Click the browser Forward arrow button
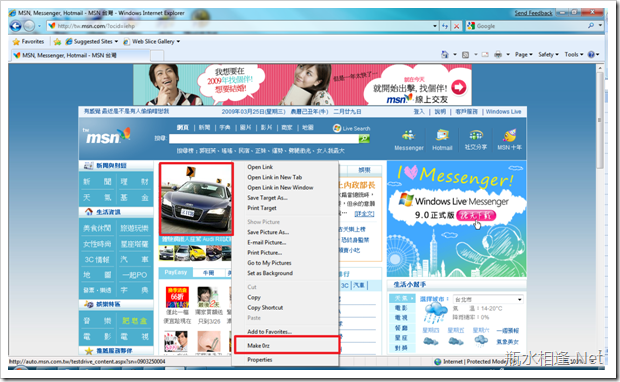620x382 pixels. [x=29, y=26]
